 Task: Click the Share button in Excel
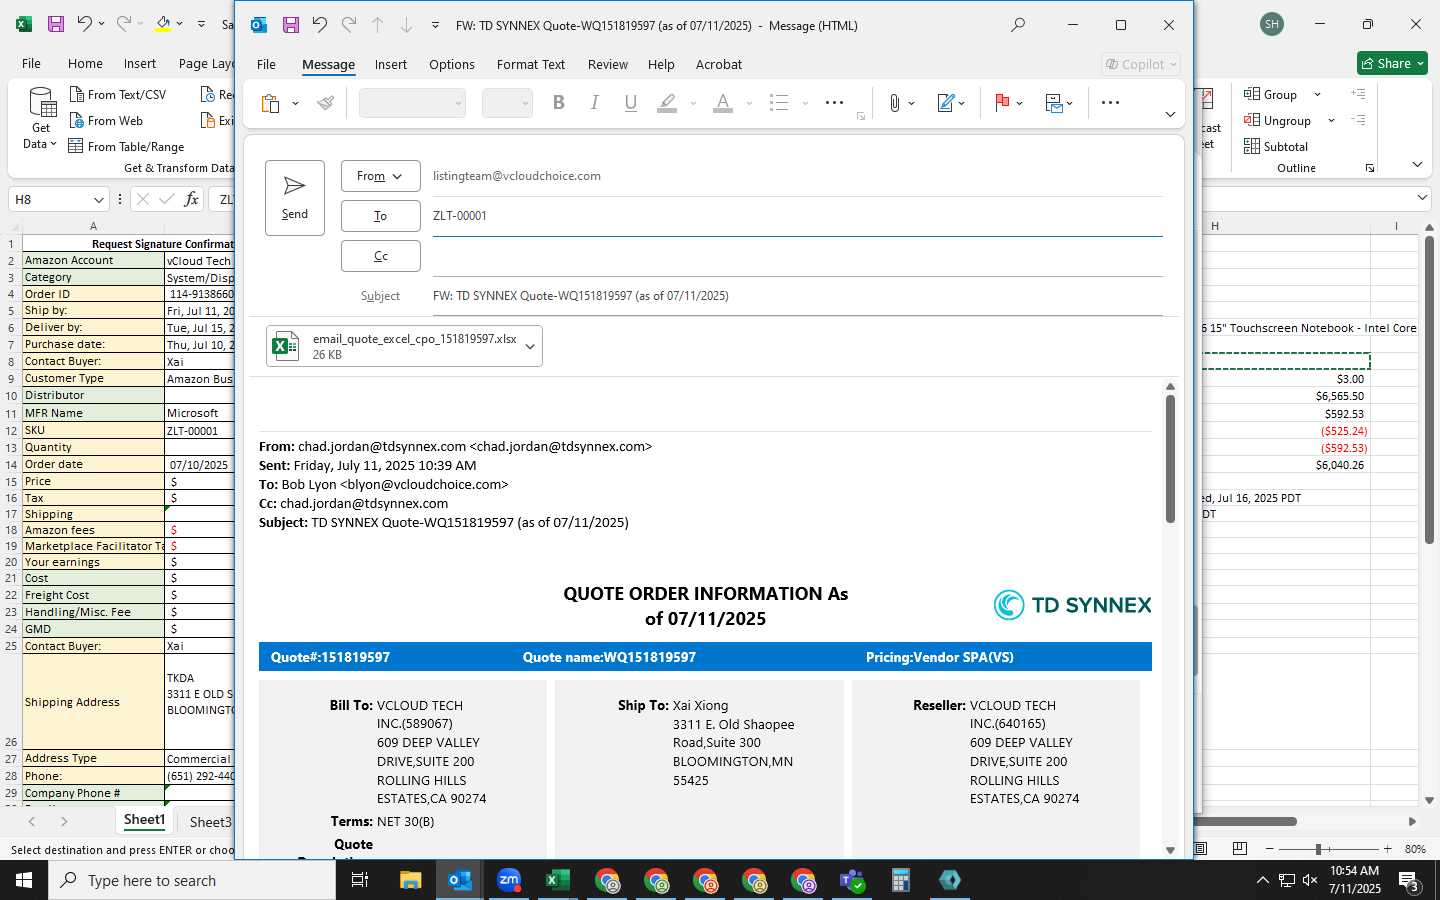coord(1392,63)
